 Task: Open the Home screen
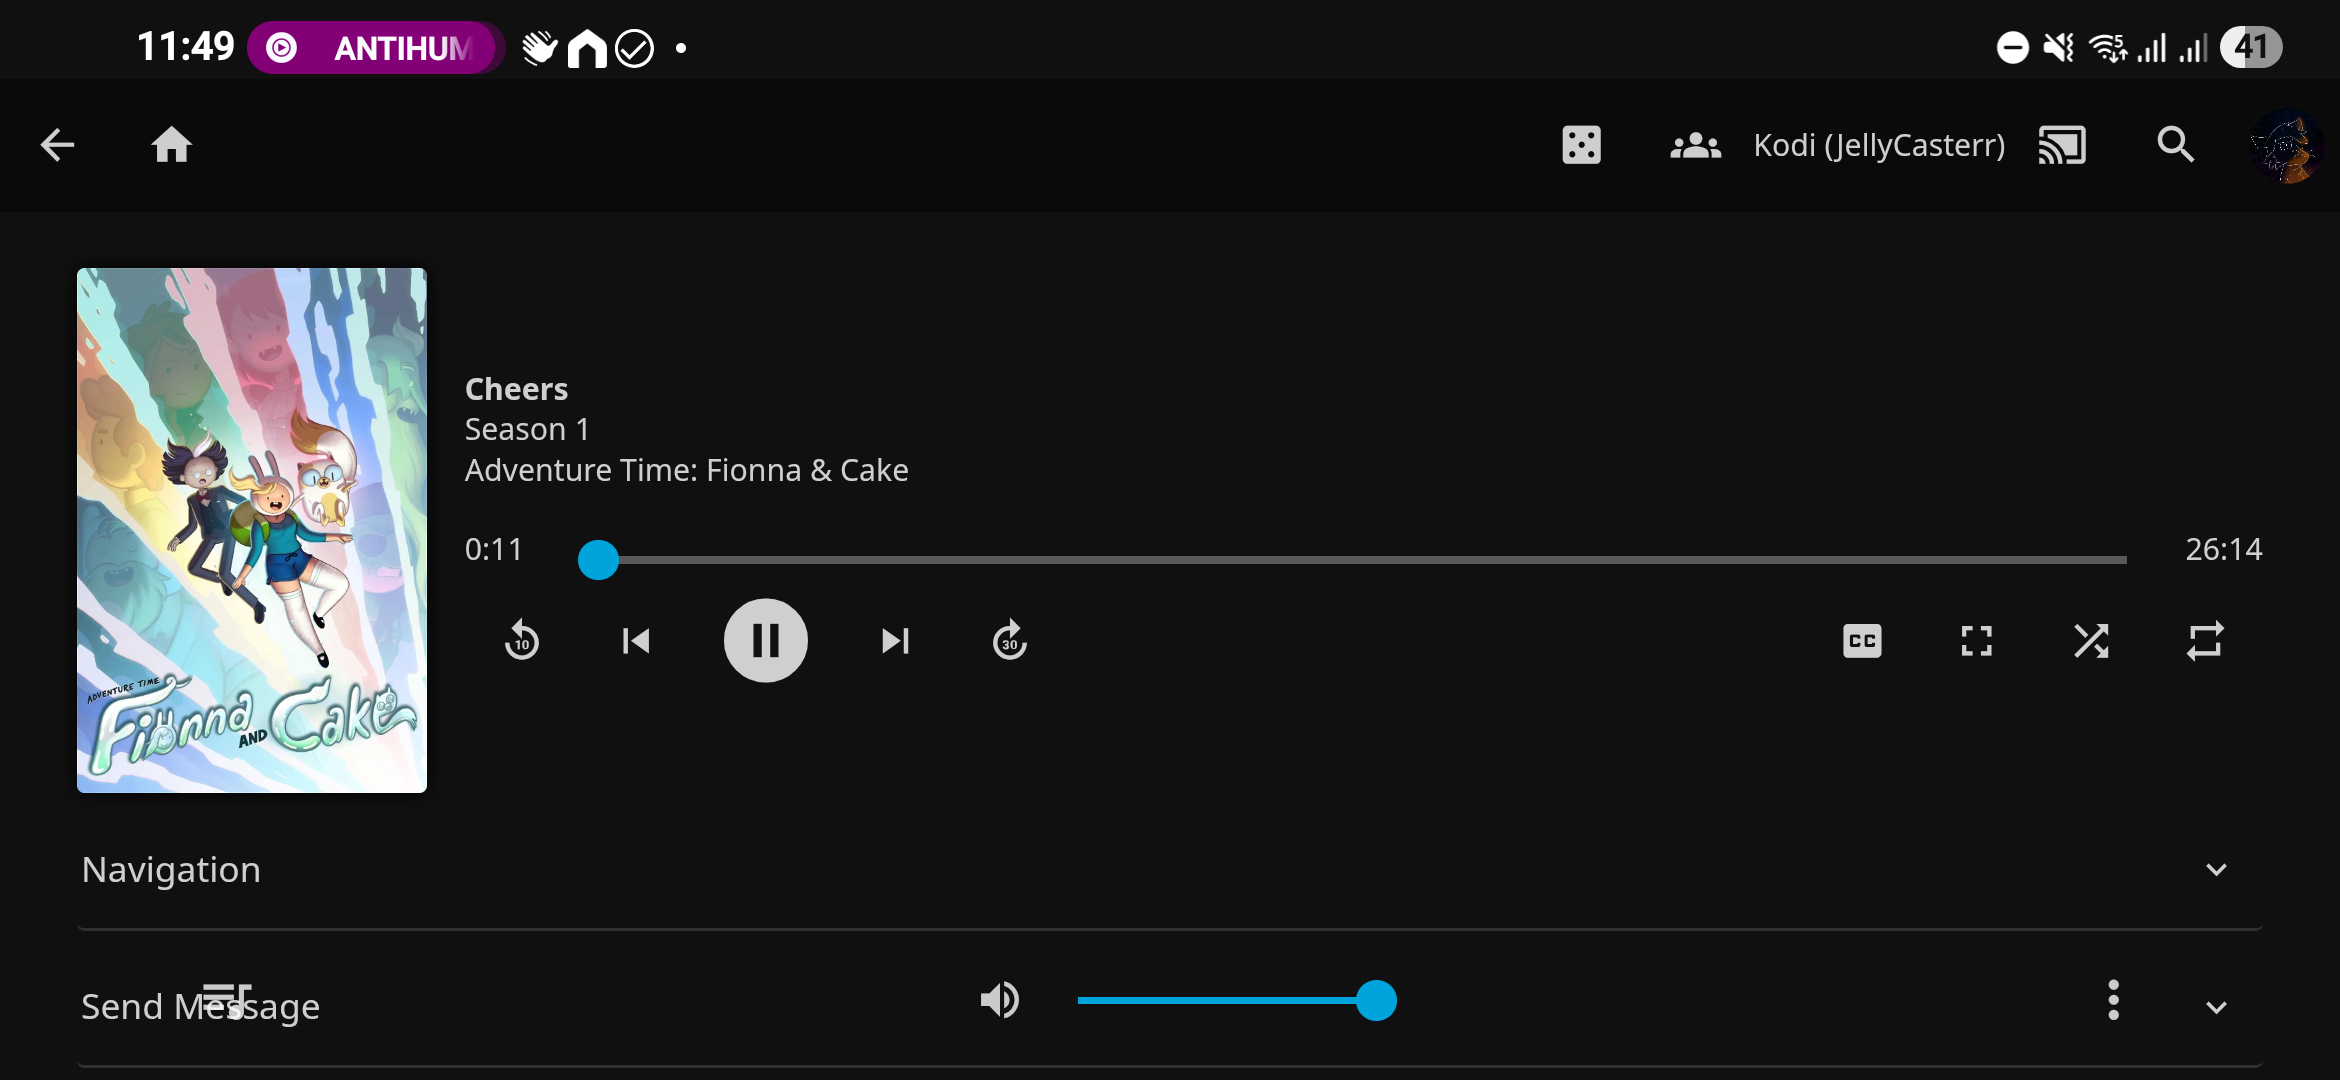pyautogui.click(x=171, y=145)
